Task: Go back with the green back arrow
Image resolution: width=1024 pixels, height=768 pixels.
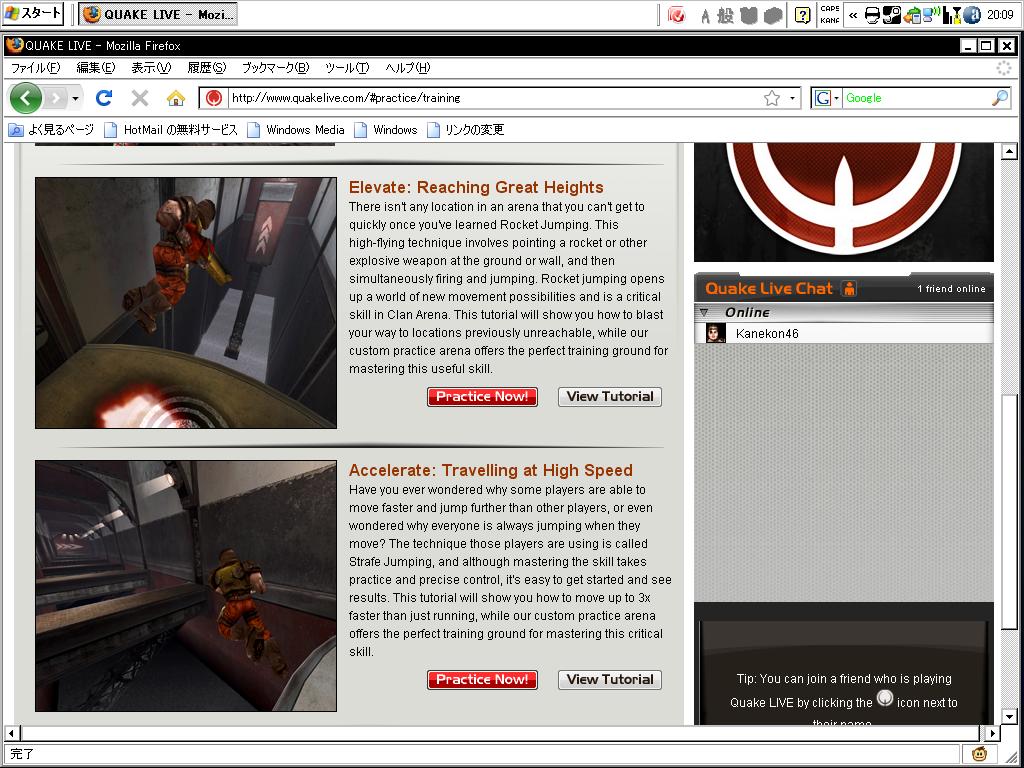Action: pyautogui.click(x=25, y=99)
